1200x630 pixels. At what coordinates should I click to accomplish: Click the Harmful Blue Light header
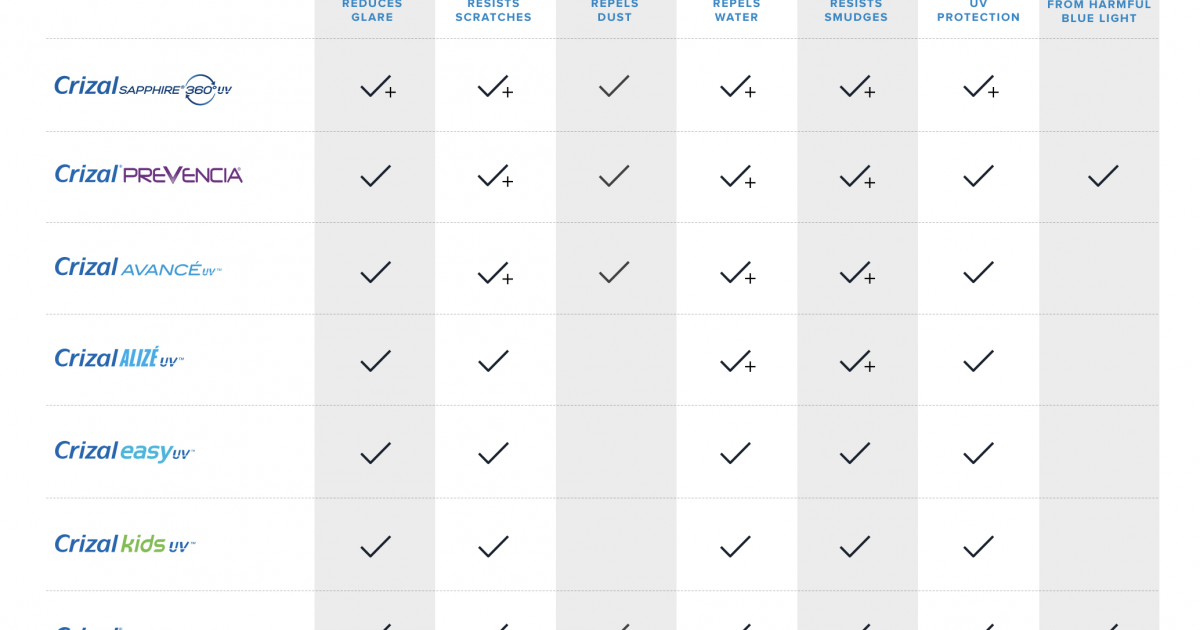1099,12
